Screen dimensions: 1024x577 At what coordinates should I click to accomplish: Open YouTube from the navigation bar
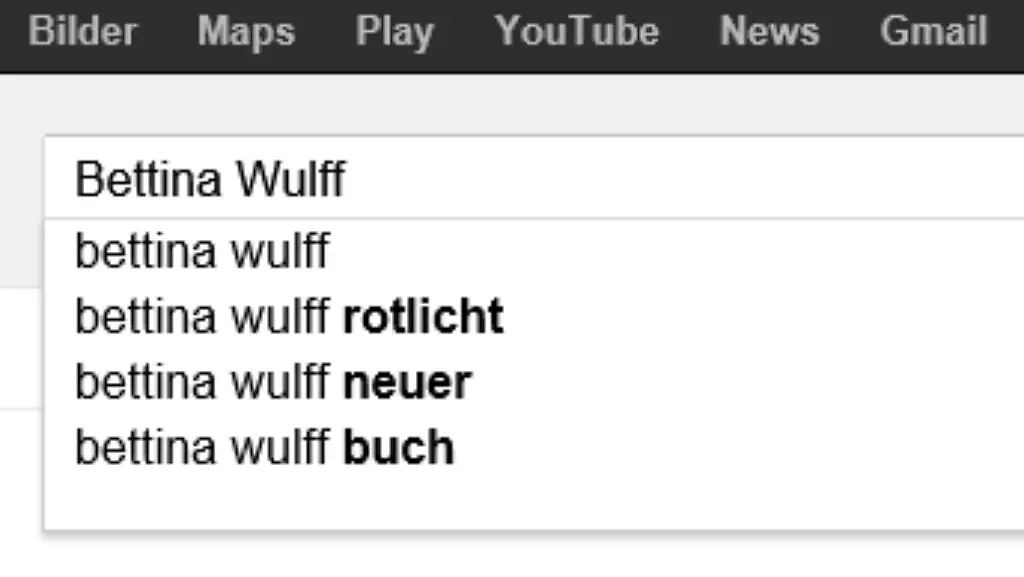577,31
